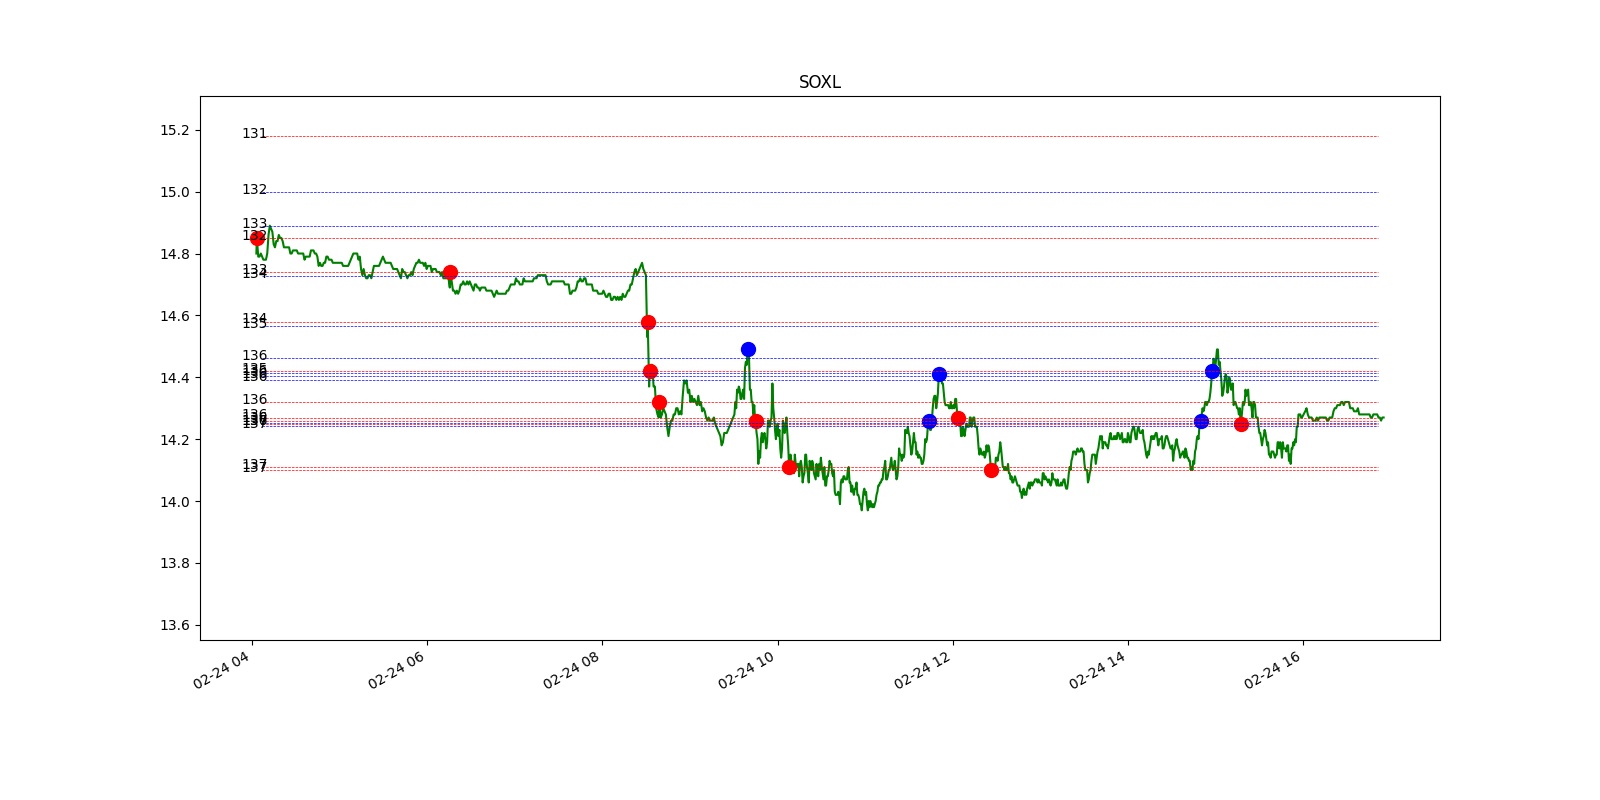1600x800 pixels.
Task: Click the SOXL chart title
Action: [819, 82]
